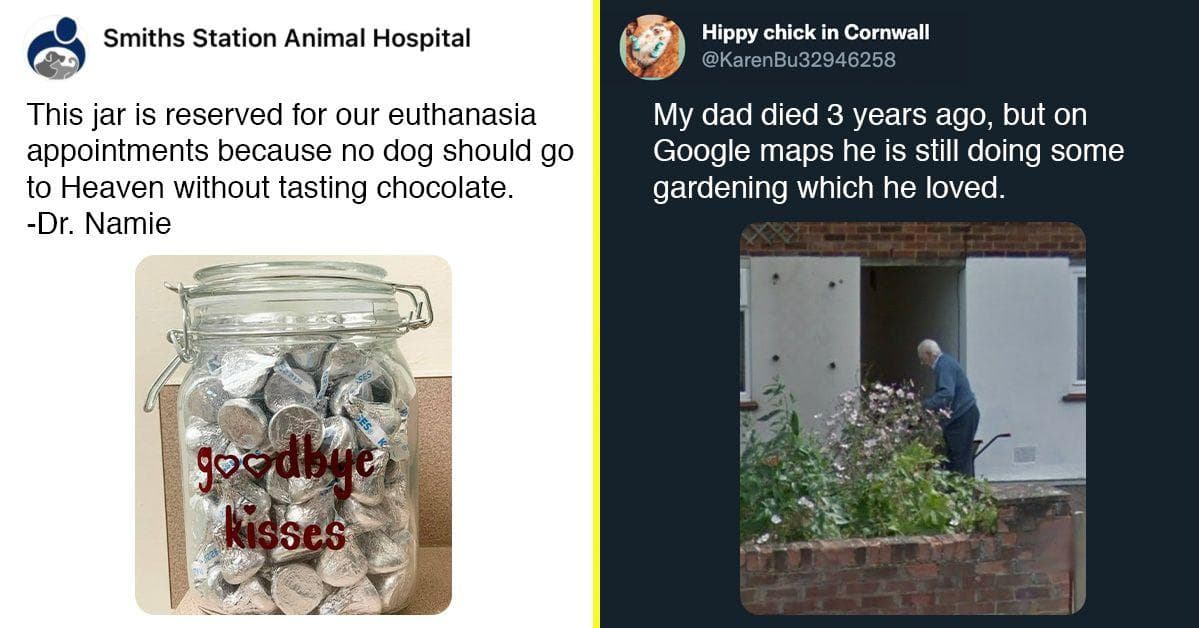Click the '-Dr. Namie' signature line
This screenshot has height=628, width=1199.
click(x=100, y=224)
